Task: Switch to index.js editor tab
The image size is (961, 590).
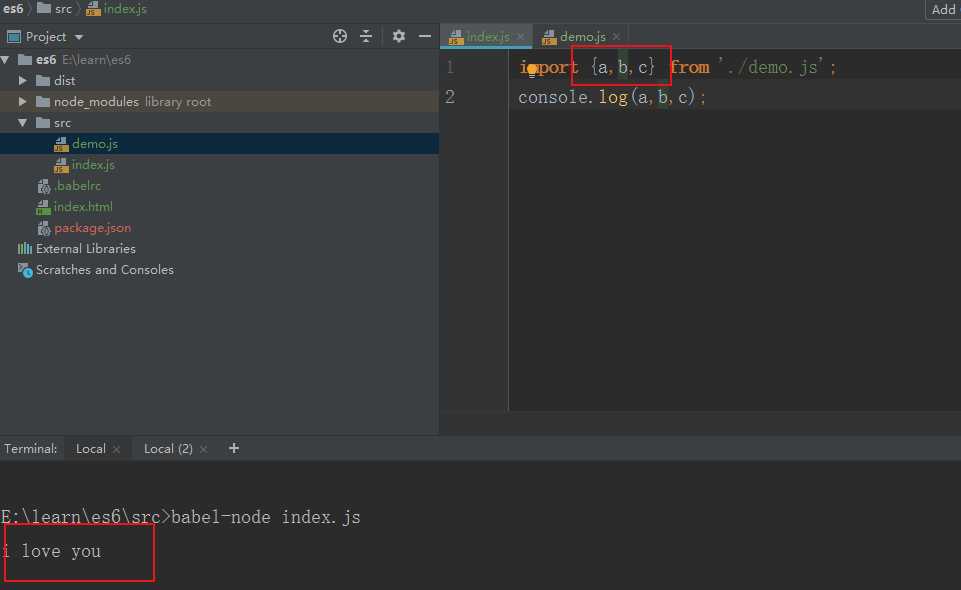Action: 488,37
